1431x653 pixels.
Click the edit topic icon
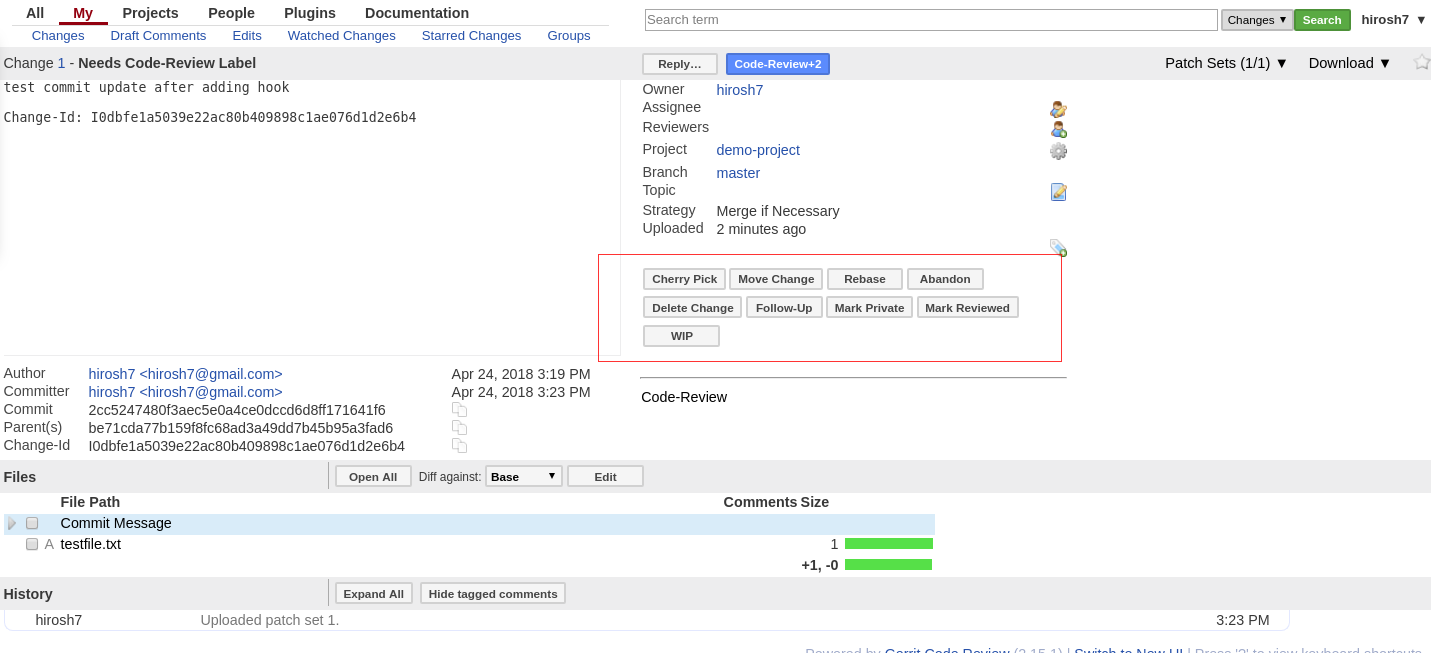[x=1058, y=192]
